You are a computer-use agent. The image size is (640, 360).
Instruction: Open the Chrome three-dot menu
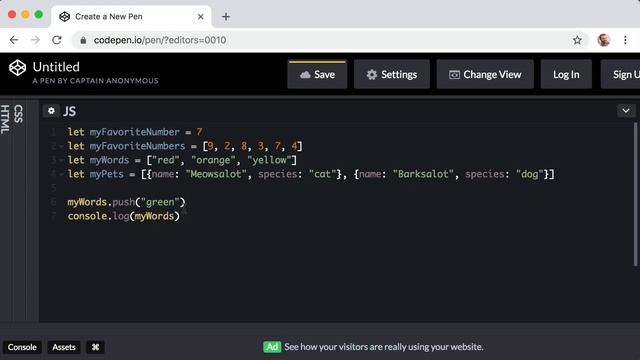tap(625, 40)
